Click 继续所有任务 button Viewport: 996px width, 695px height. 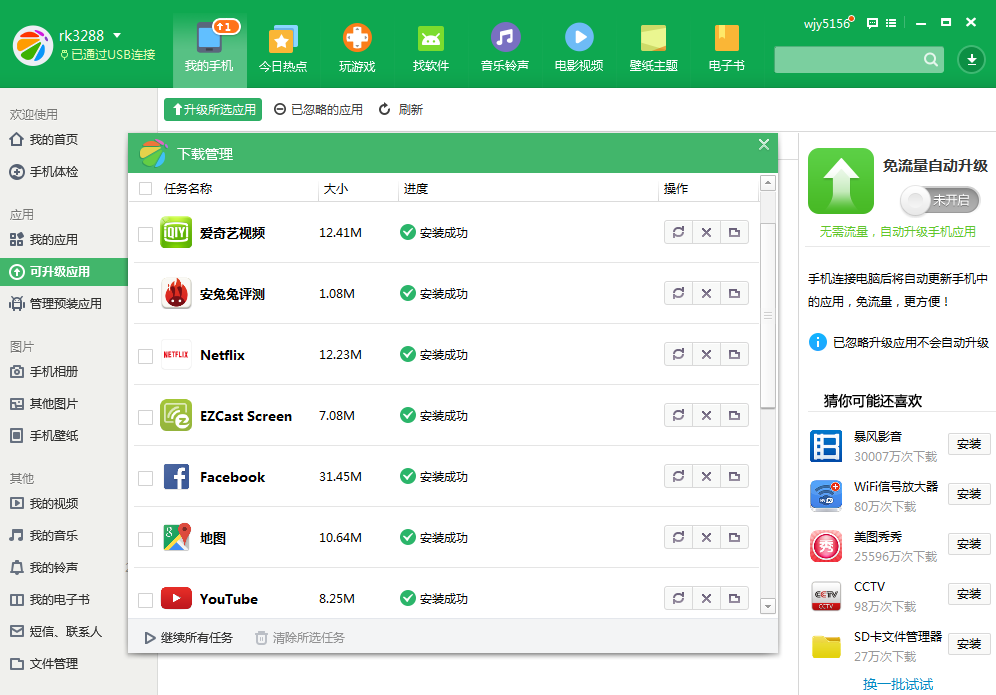pos(189,637)
